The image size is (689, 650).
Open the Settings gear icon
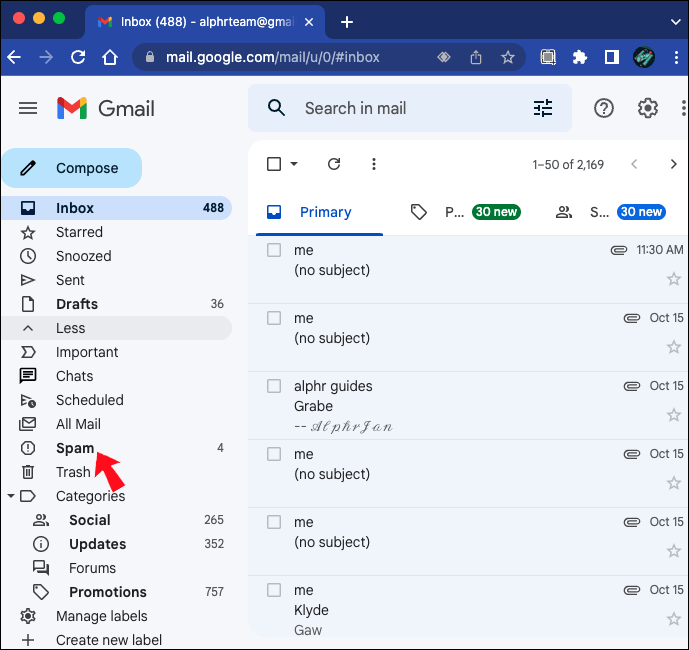(648, 108)
